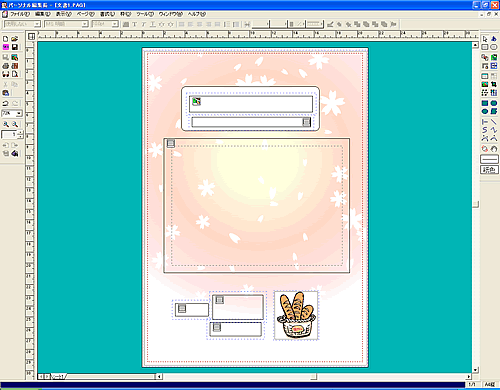
Task: Select the large central text frame icon
Action: [171, 143]
